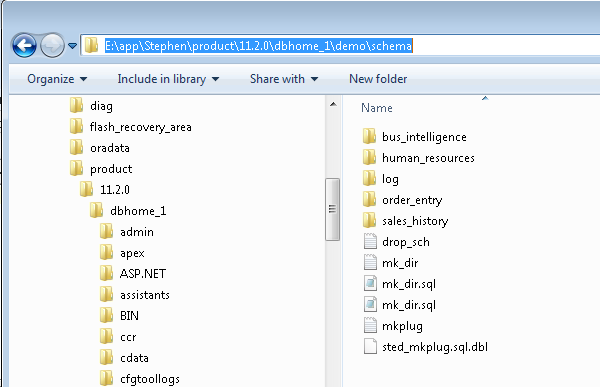Click the human_resources folder name
600x387 pixels.
click(x=428, y=158)
